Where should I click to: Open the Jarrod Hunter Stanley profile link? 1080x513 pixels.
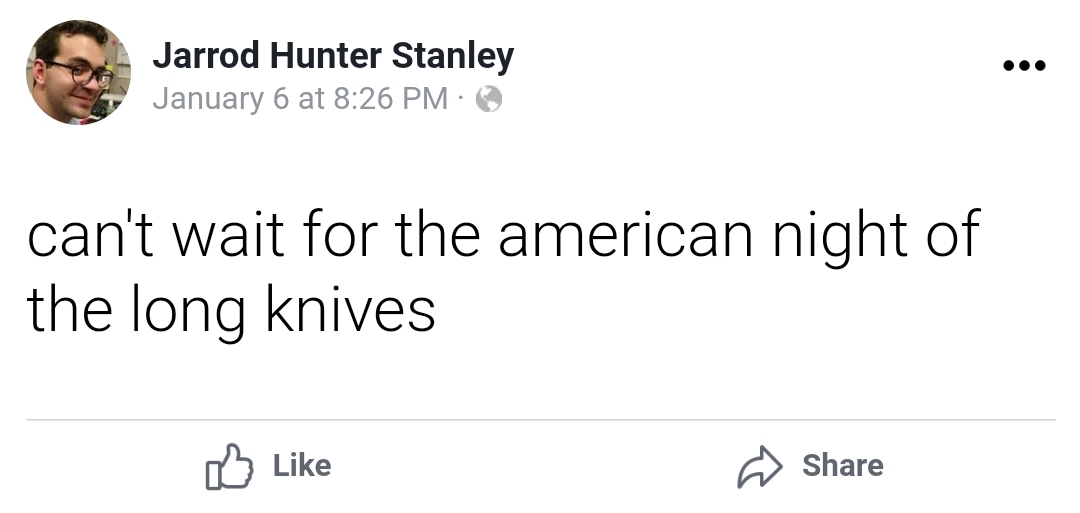333,56
